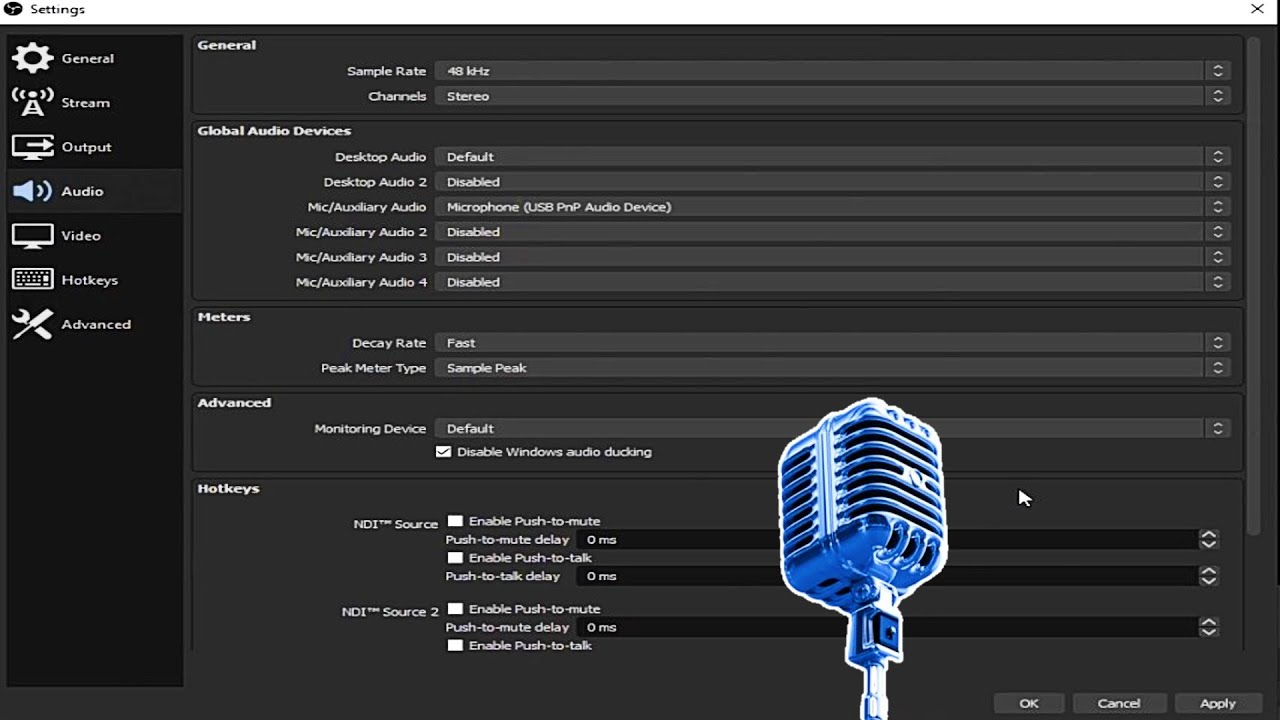The width and height of the screenshot is (1280, 720).
Task: Click the Stream antenna icon
Action: 32,102
